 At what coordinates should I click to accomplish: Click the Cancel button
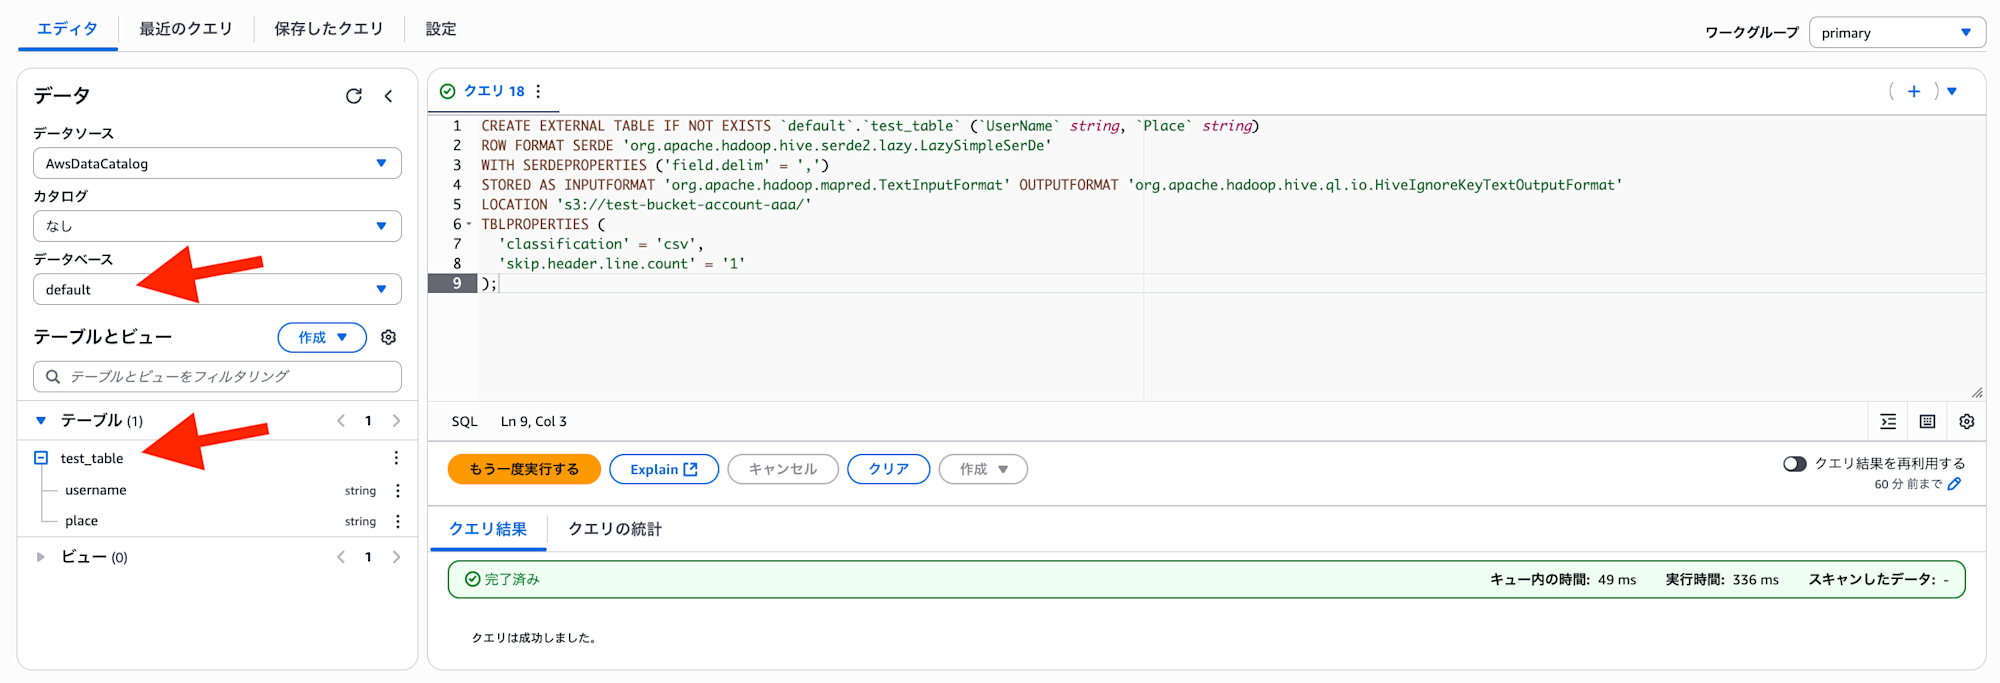pos(783,469)
